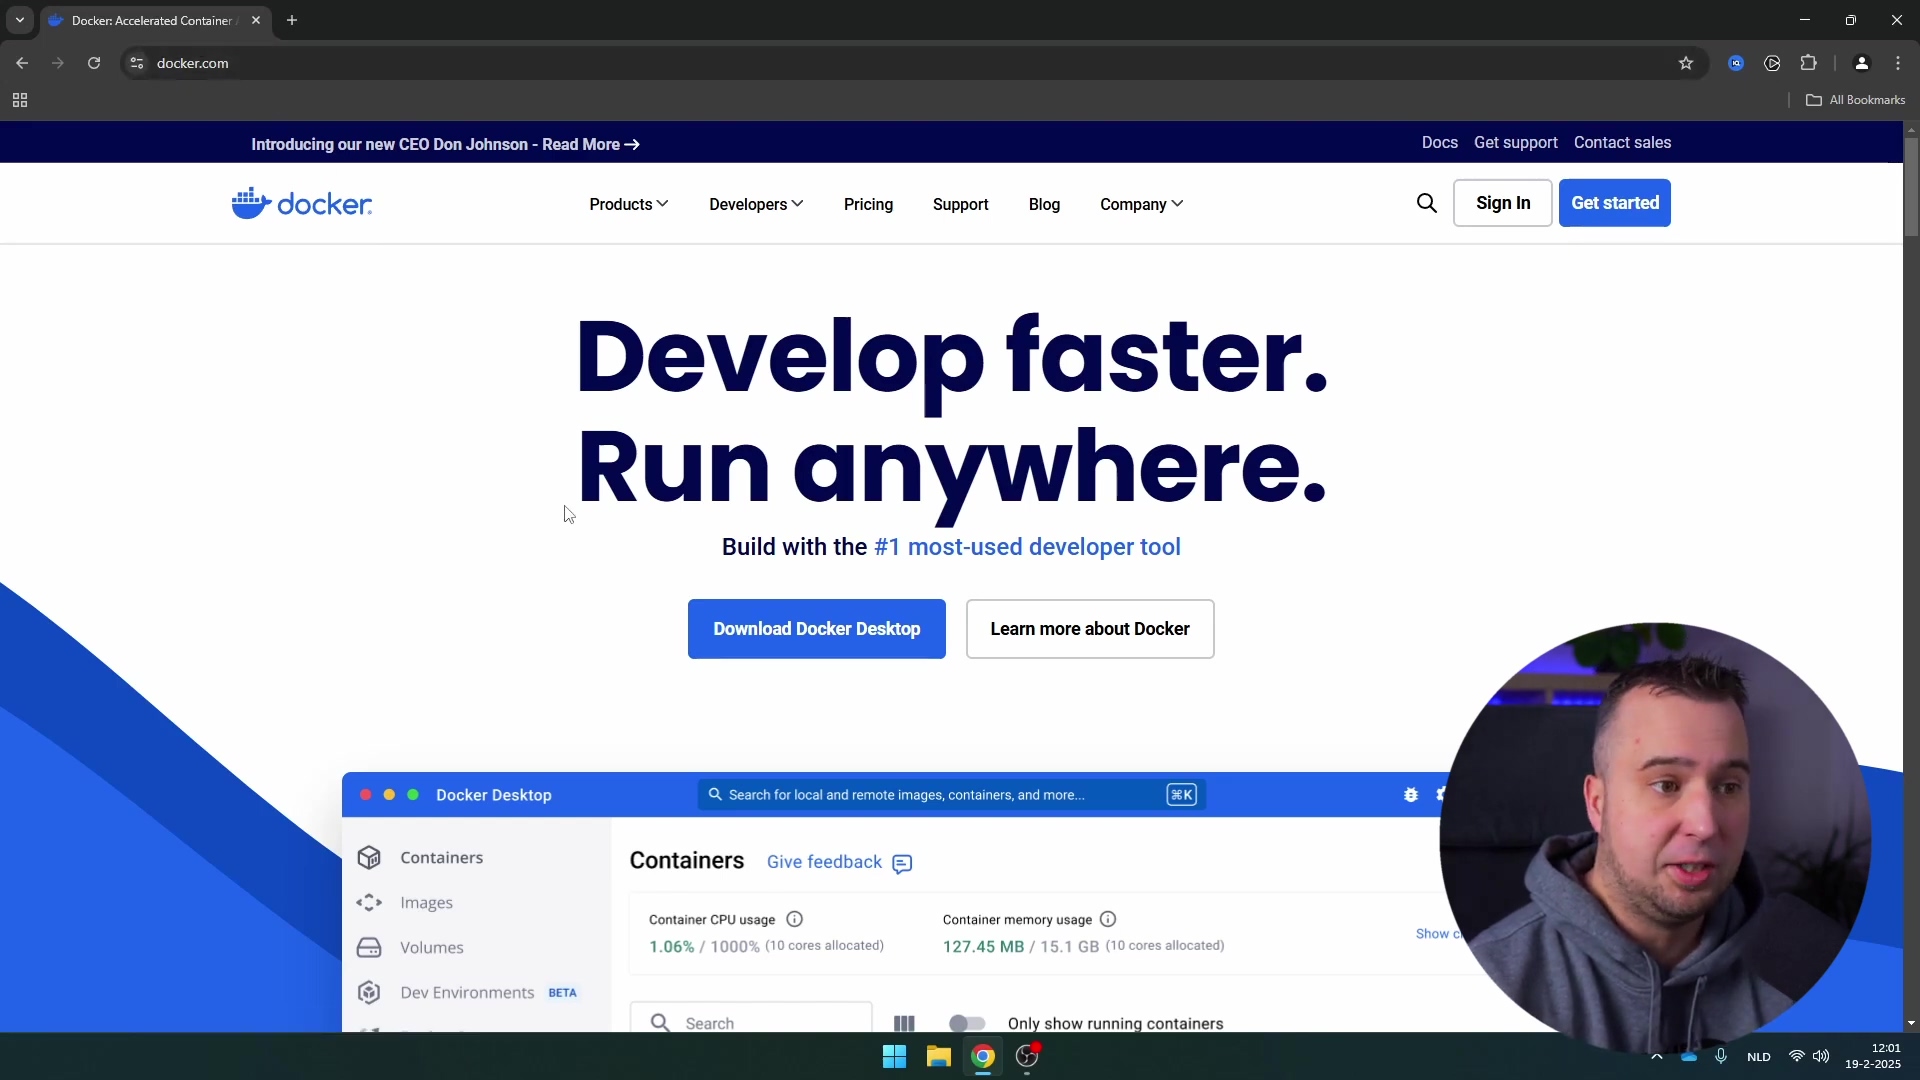This screenshot has height=1080, width=1920.
Task: Toggle Only show running containers switch
Action: click(967, 1023)
